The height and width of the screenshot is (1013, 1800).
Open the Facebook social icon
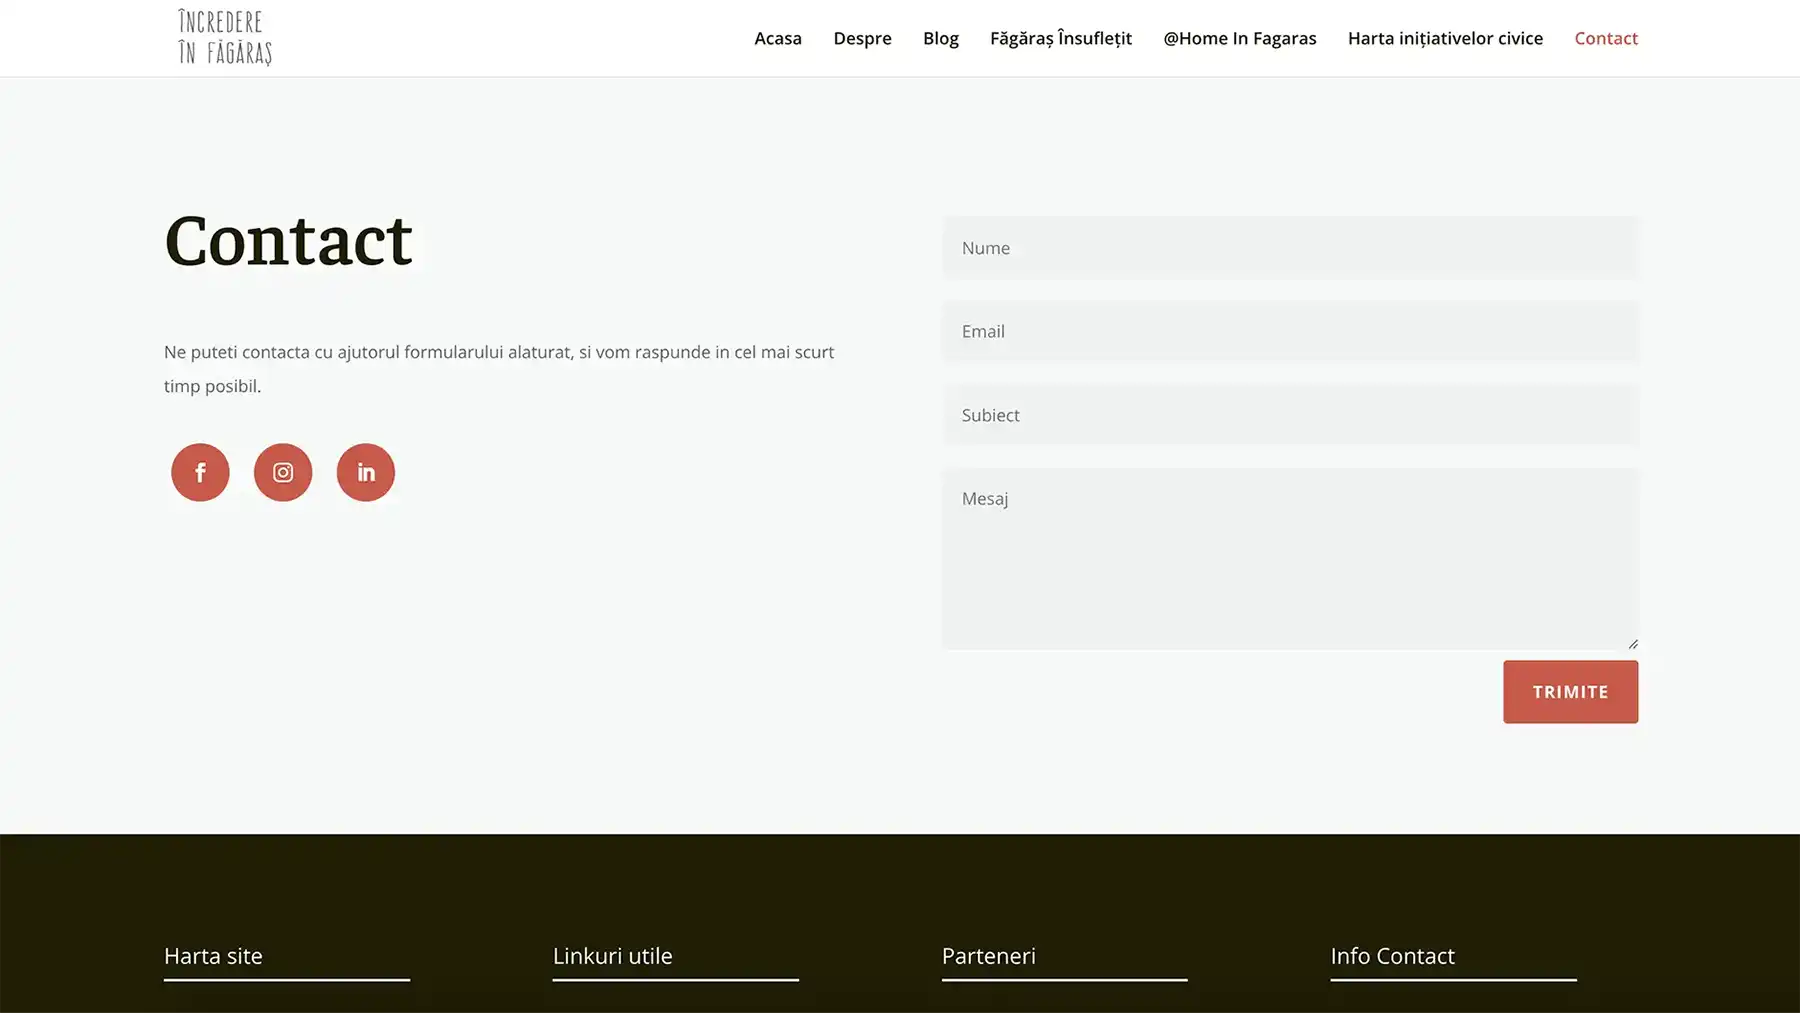200,472
